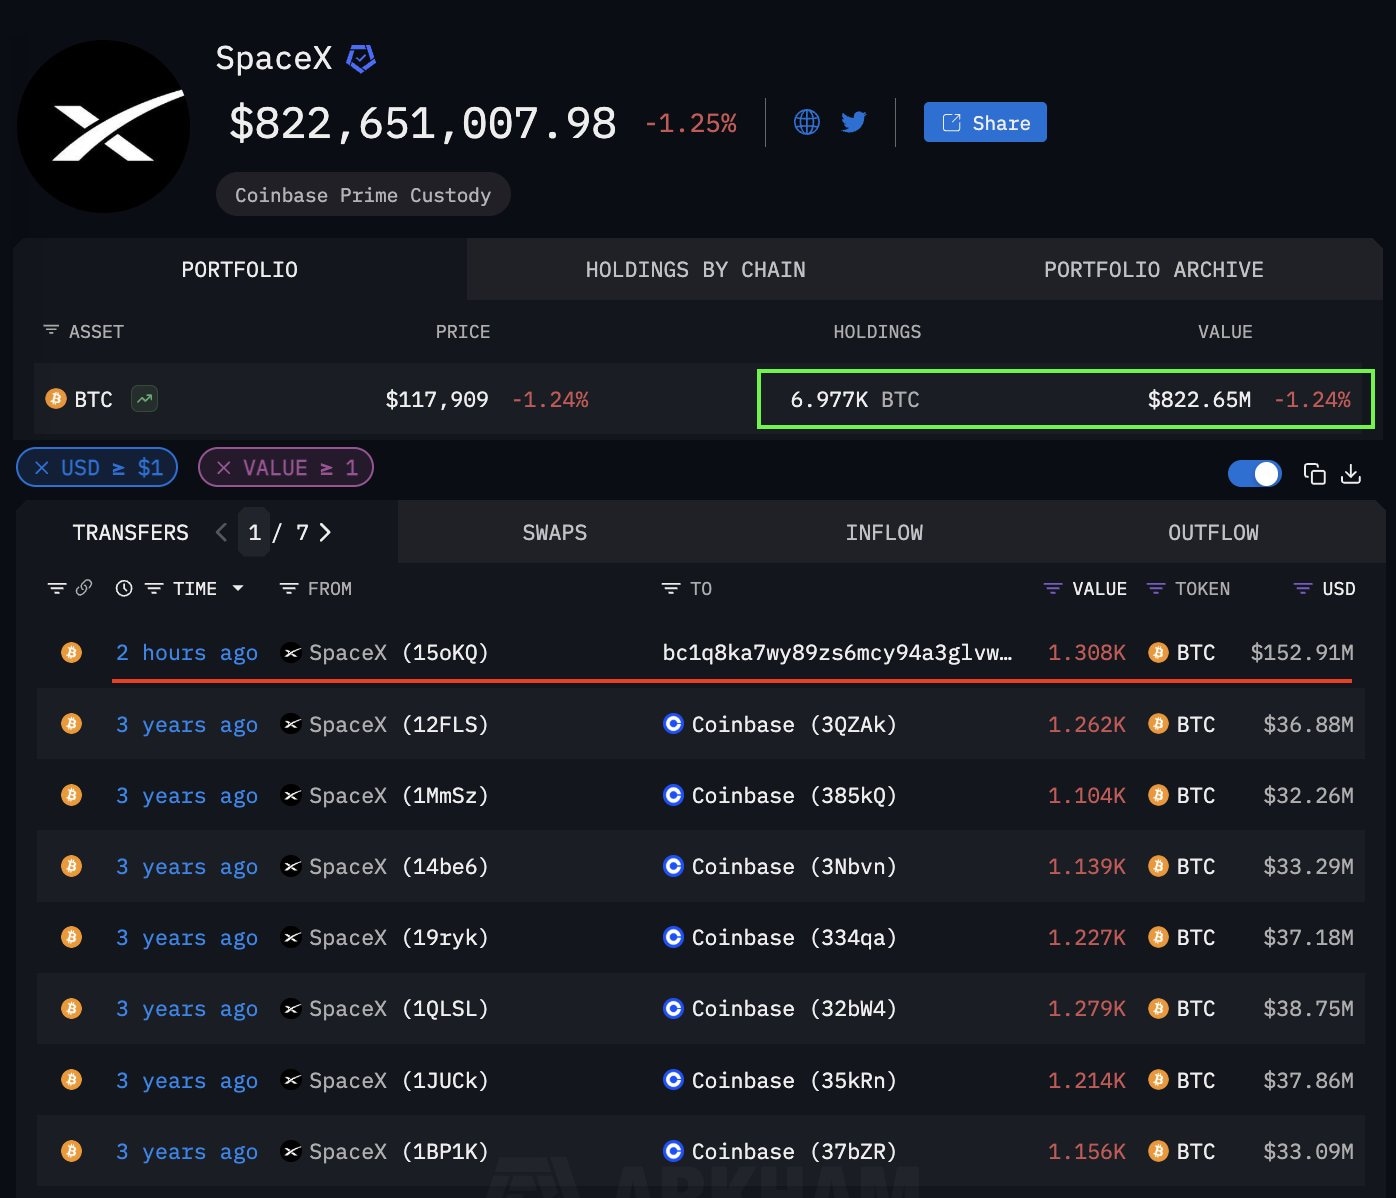Open the SpaceX website globe icon
Viewport: 1396px width, 1198px height.
[x=807, y=122]
